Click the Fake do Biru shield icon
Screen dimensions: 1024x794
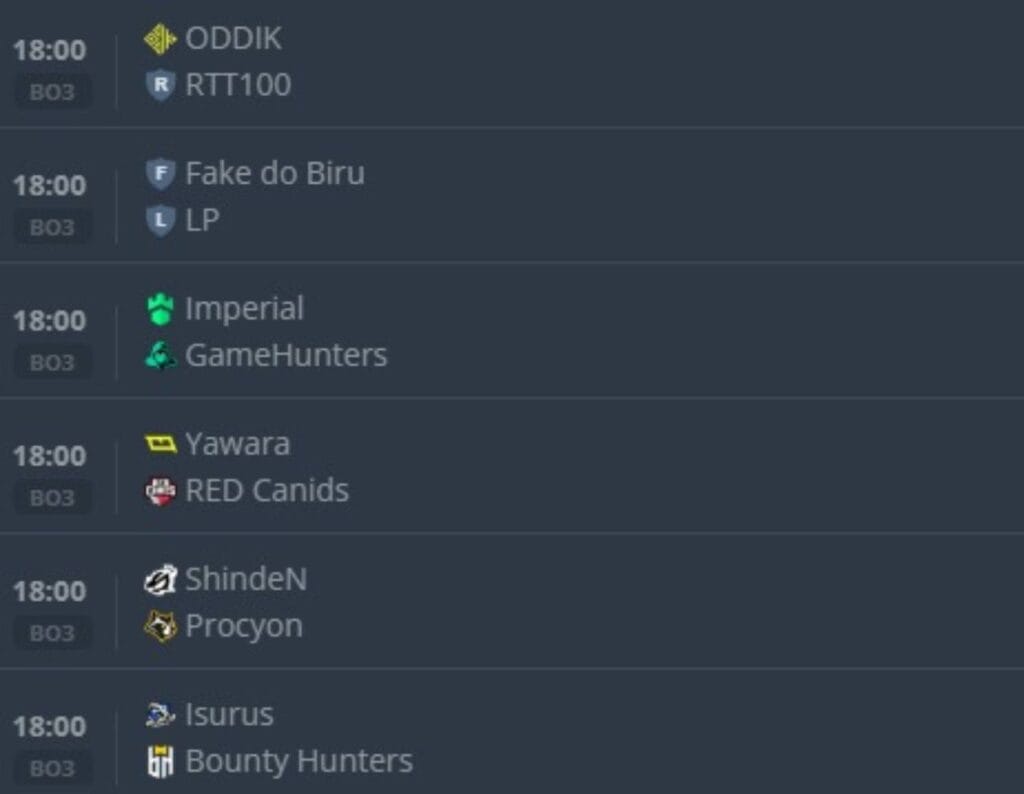click(x=160, y=174)
